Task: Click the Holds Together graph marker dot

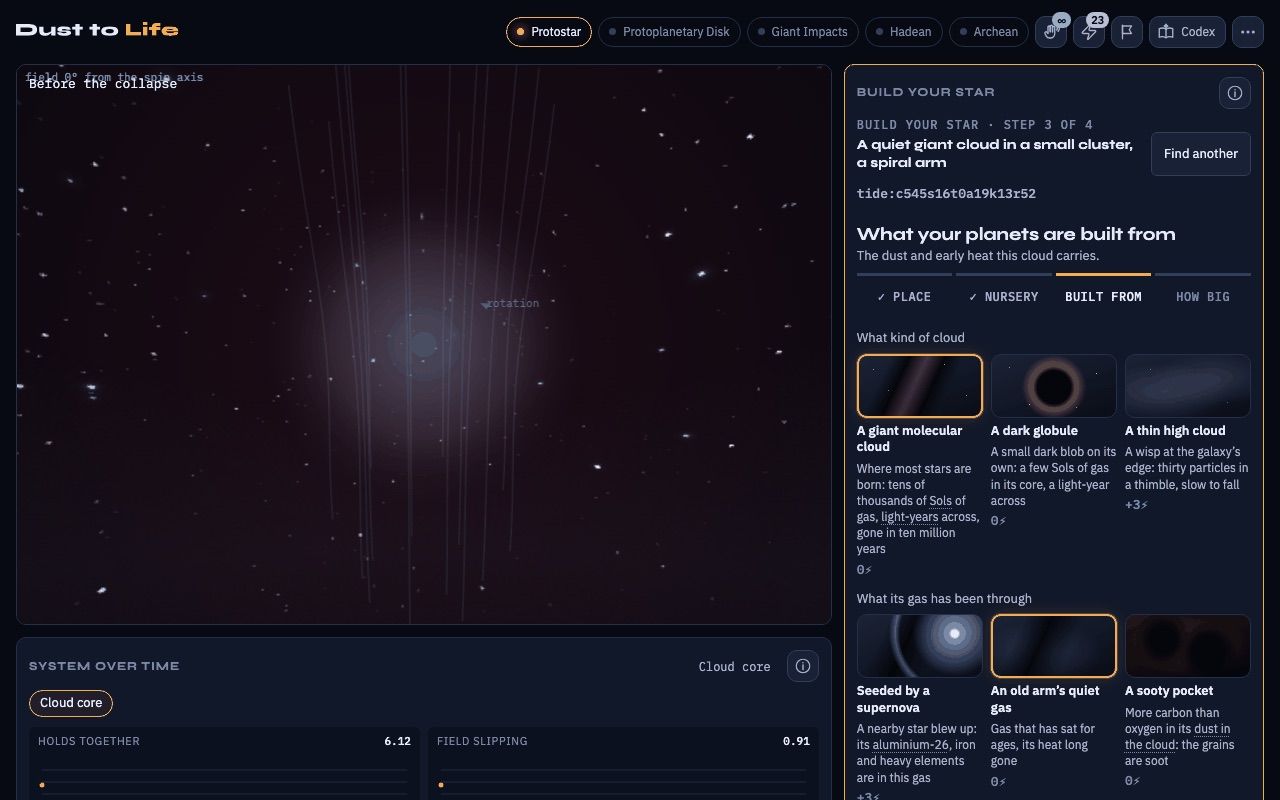Action: click(x=42, y=785)
